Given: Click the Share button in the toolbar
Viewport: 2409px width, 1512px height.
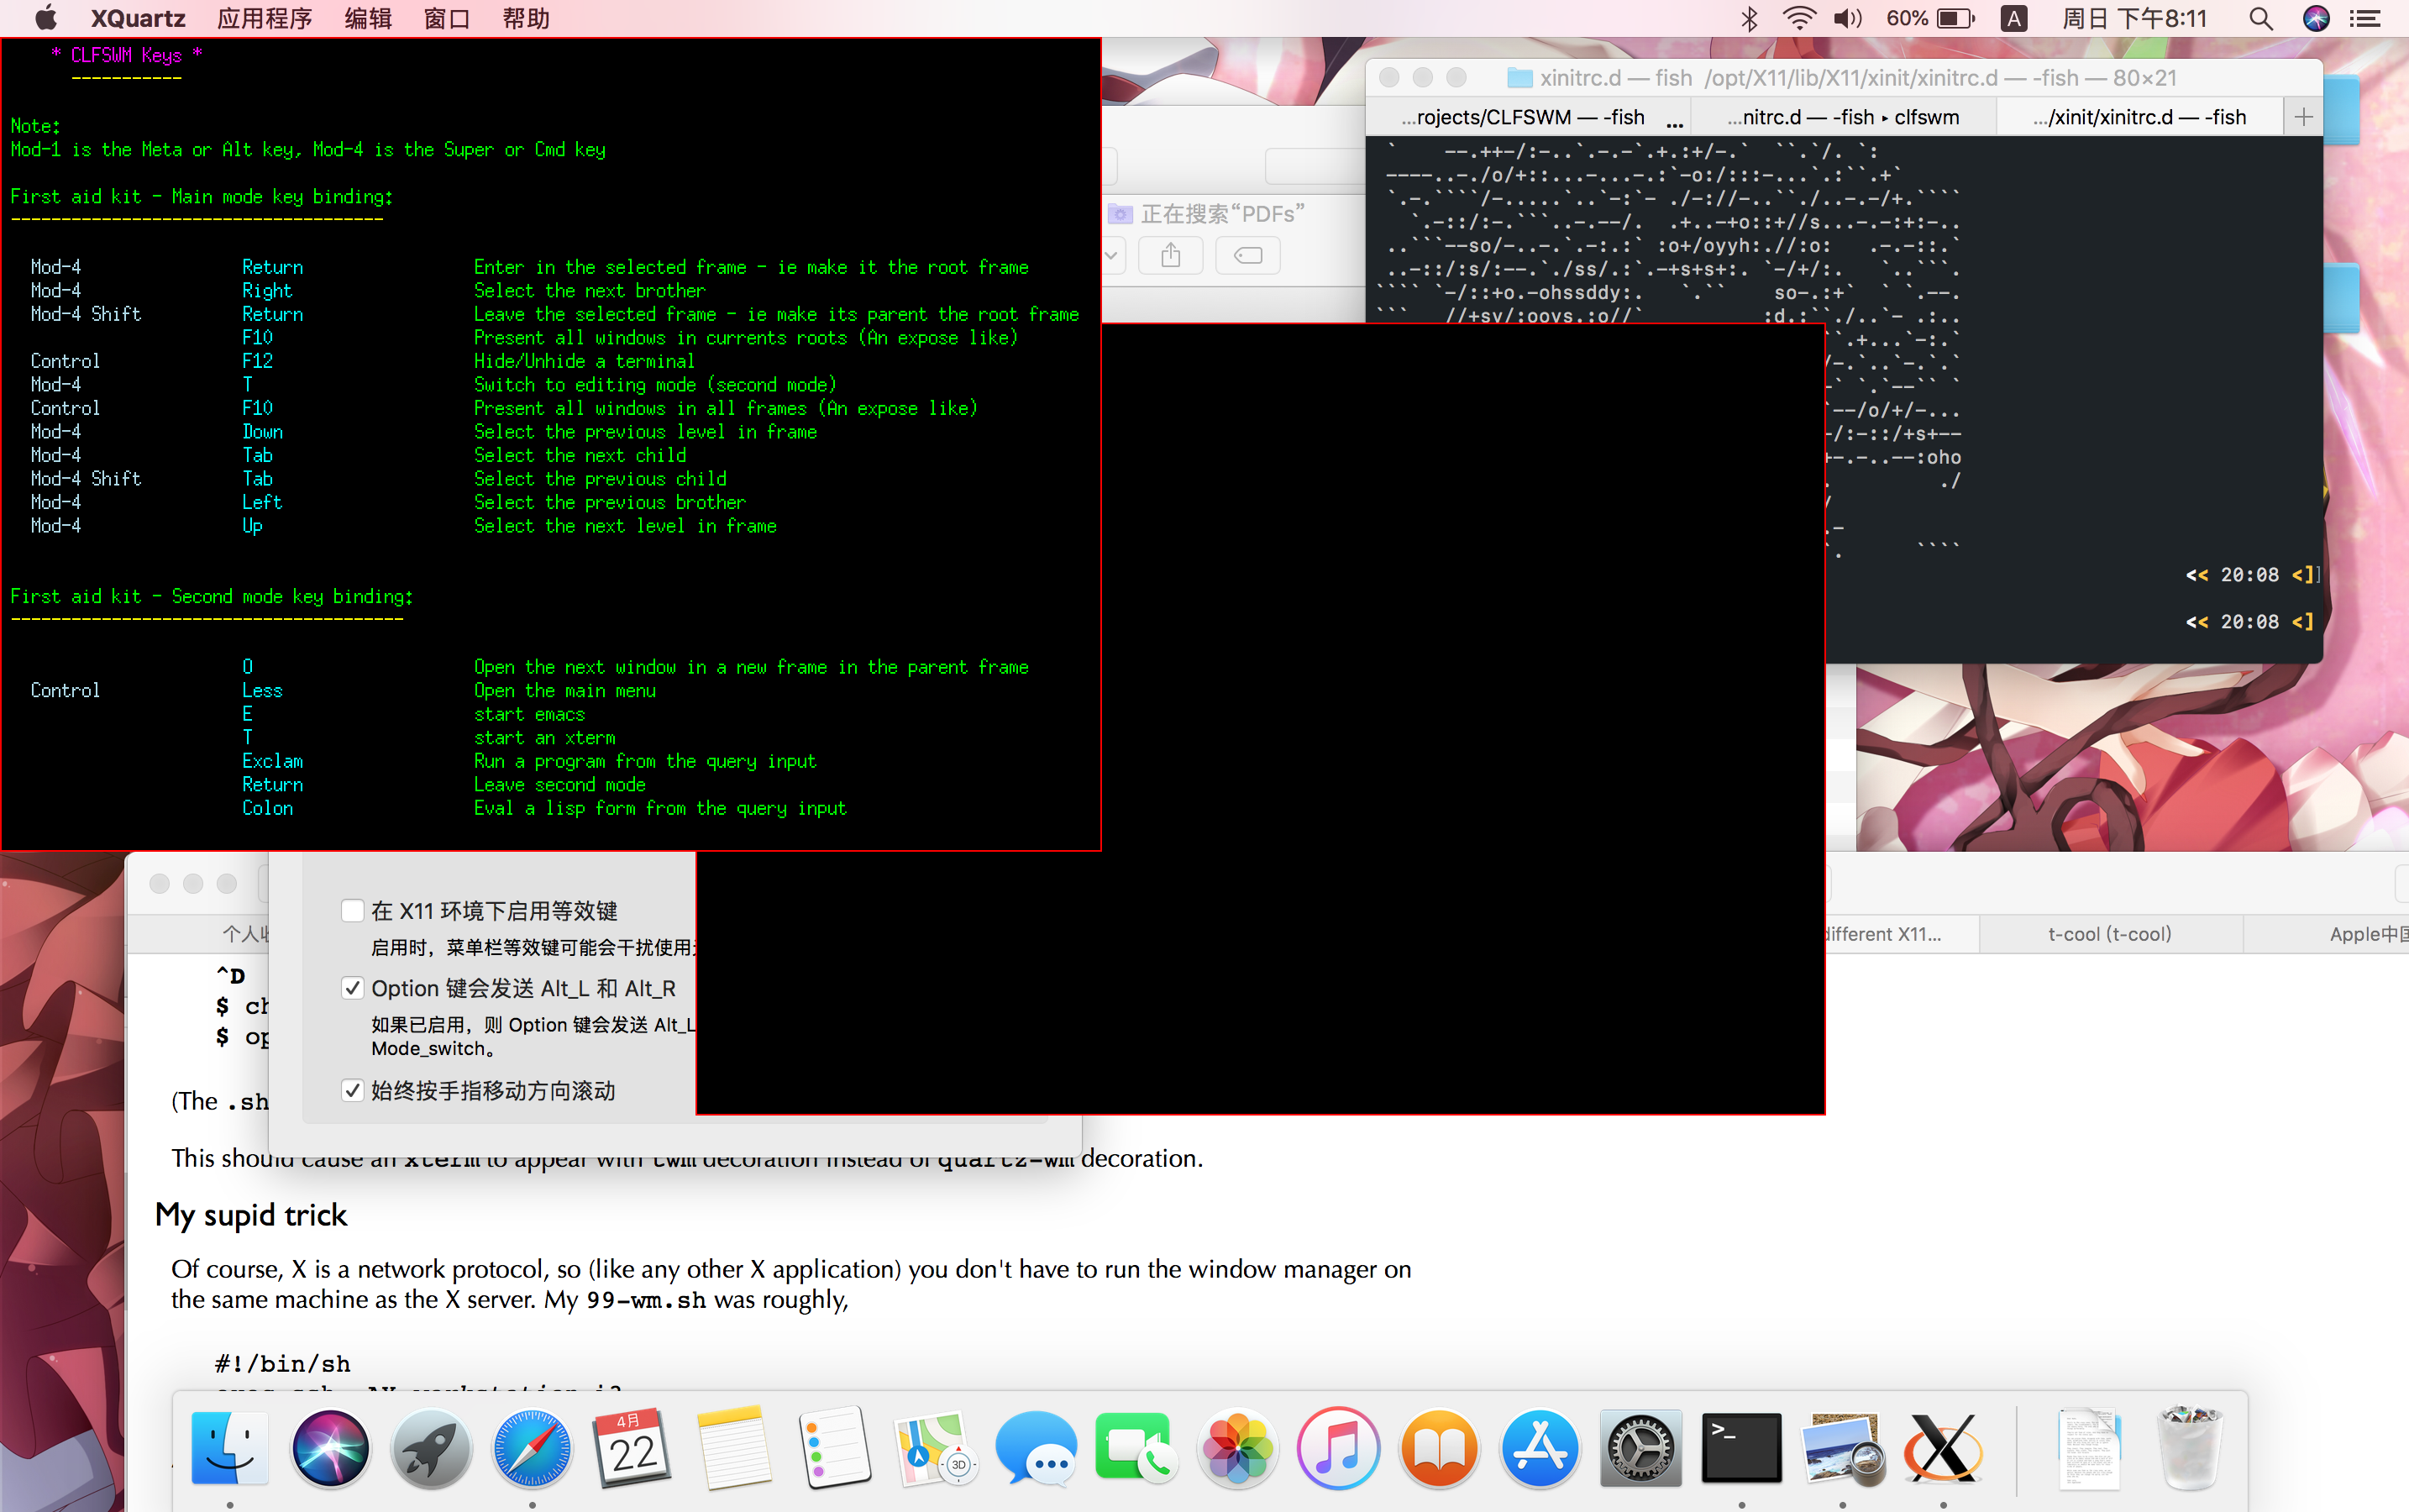Looking at the screenshot, I should click(x=1171, y=255).
